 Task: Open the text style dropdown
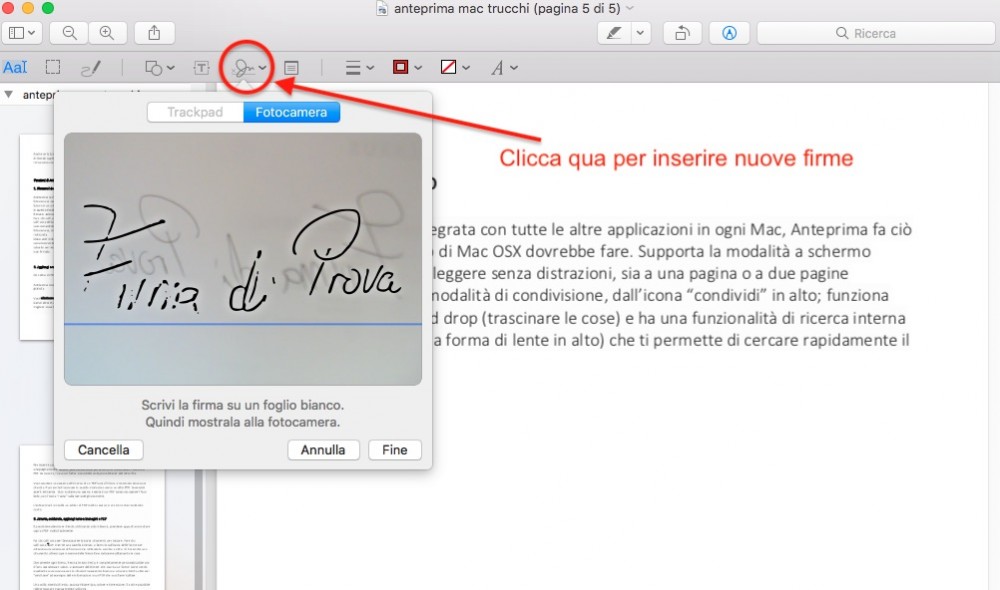[503, 67]
